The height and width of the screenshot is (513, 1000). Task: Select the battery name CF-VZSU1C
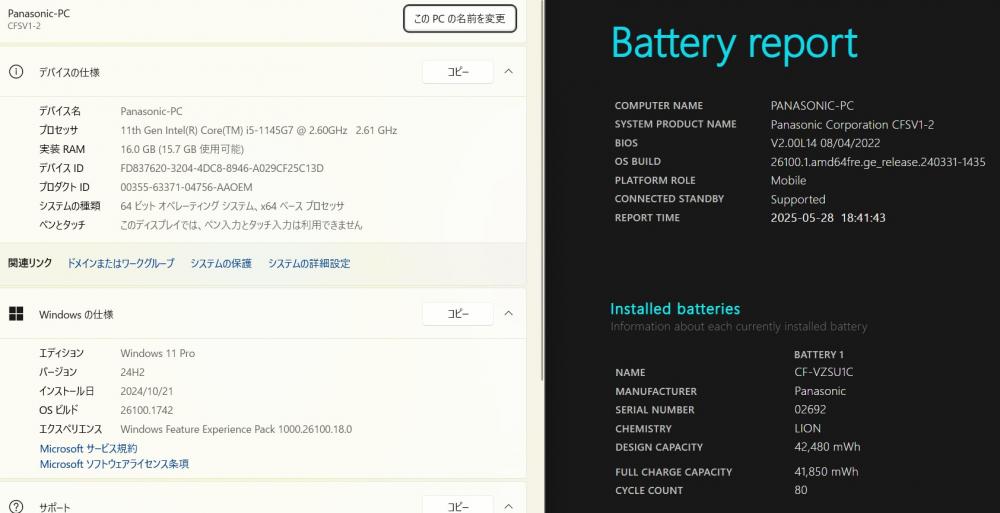coord(823,372)
